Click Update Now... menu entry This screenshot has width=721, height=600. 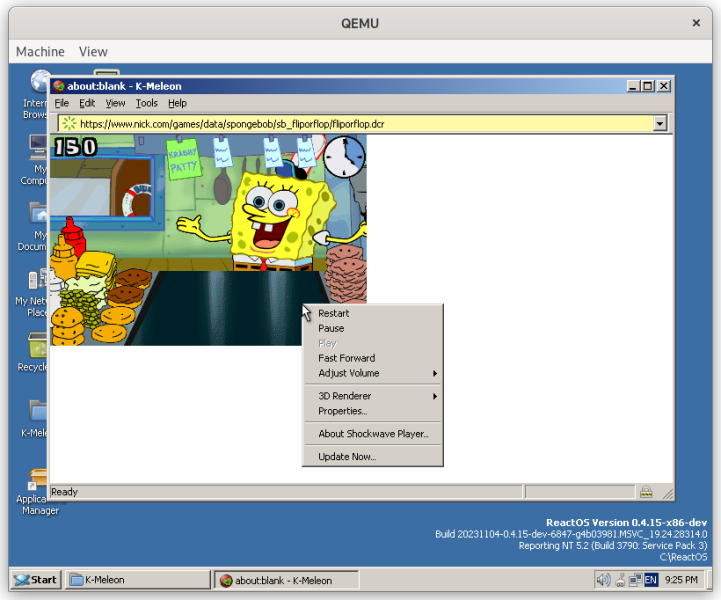tap(372, 457)
